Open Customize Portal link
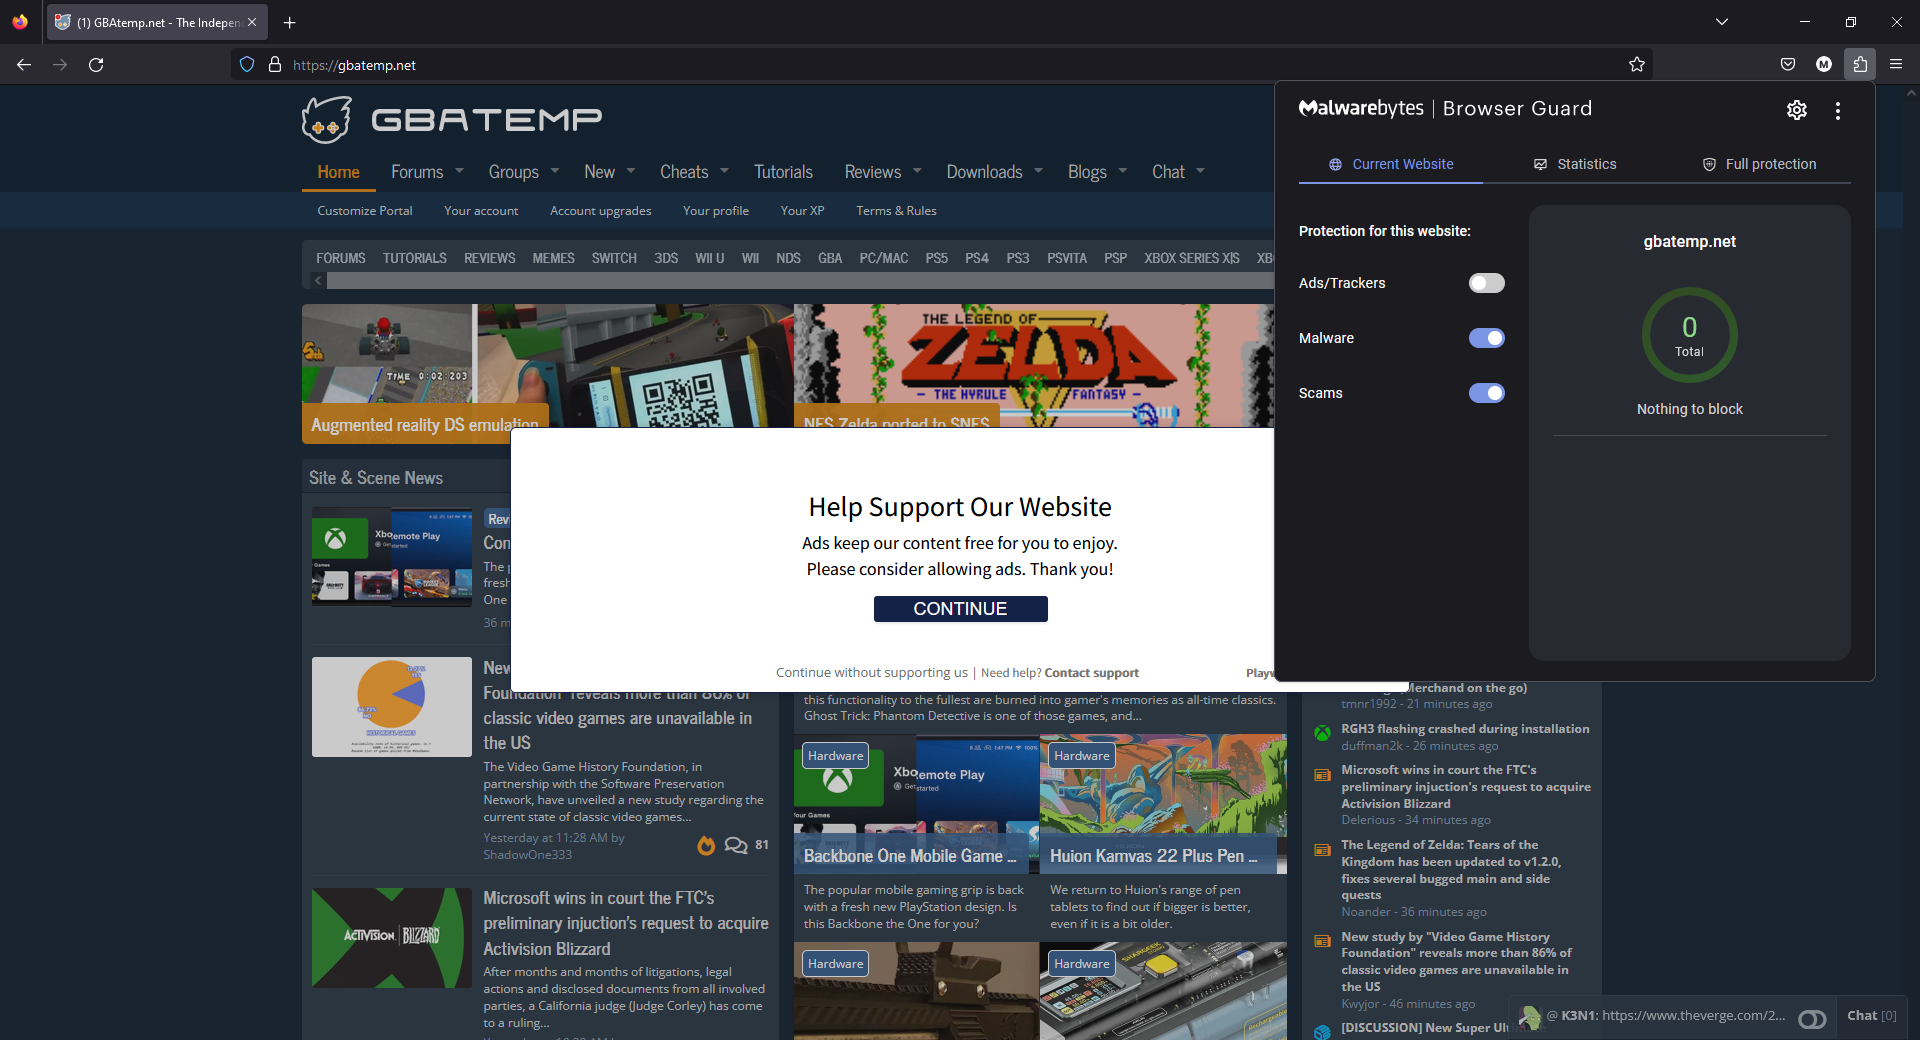 click(365, 211)
